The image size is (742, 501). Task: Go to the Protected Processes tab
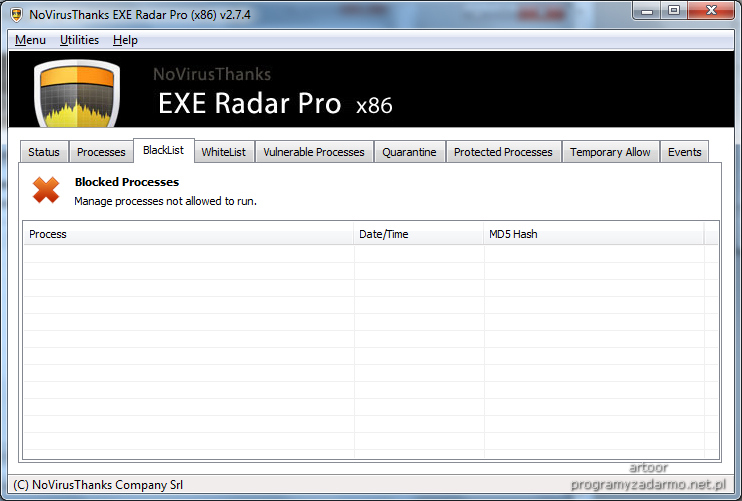click(x=503, y=152)
